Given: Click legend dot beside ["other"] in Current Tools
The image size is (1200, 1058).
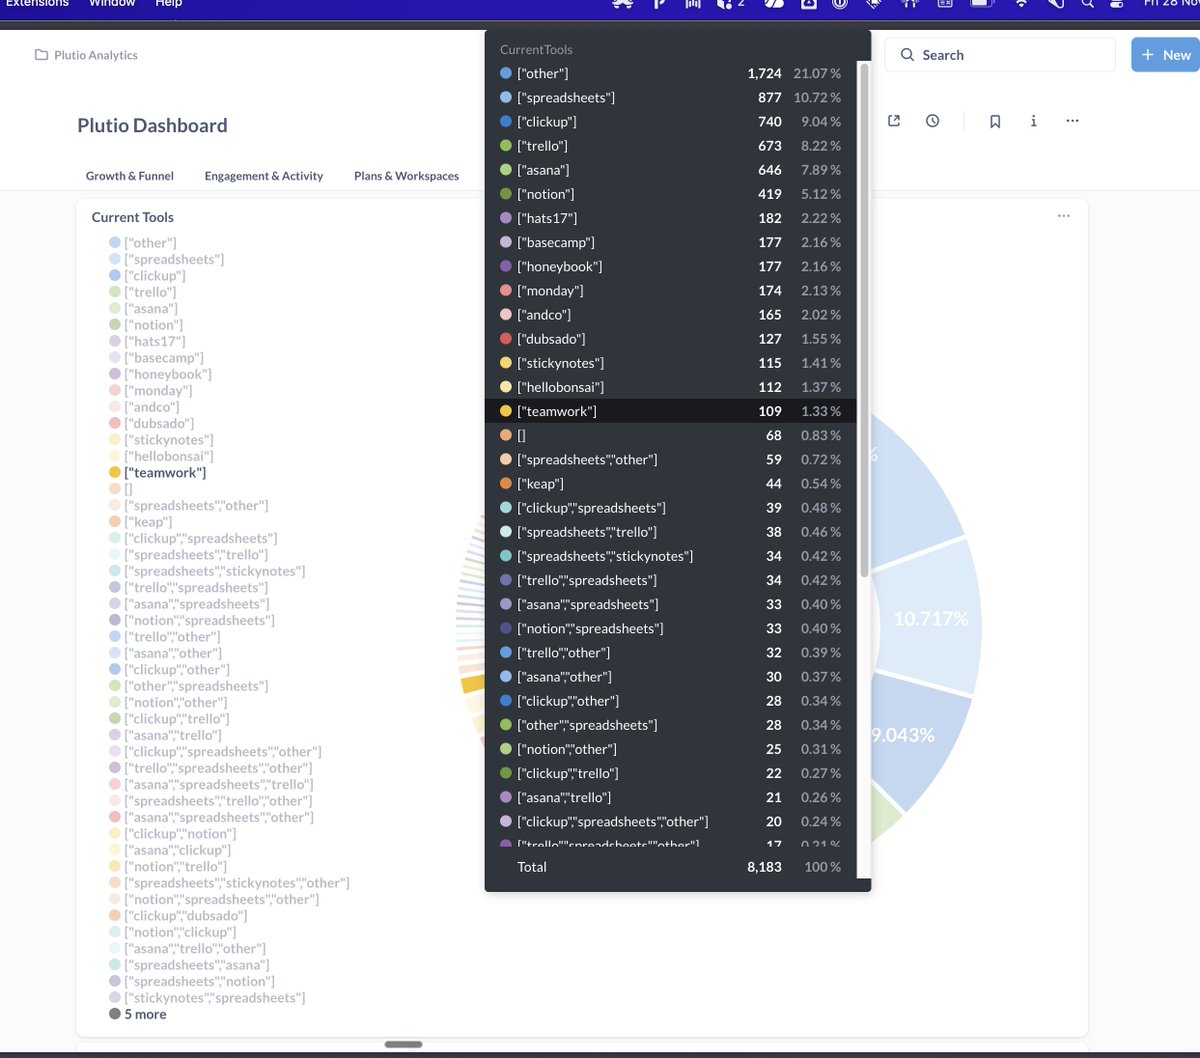Looking at the screenshot, I should [x=115, y=243].
